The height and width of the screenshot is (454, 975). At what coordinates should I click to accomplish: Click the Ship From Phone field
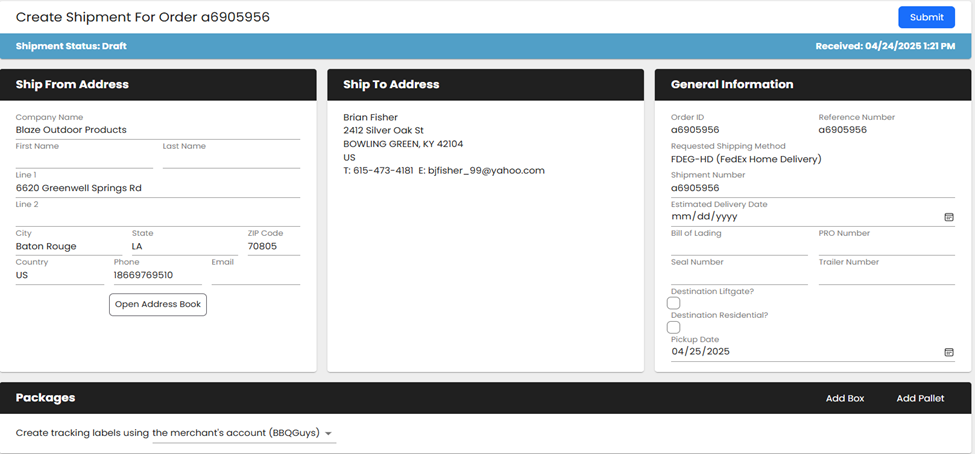157,275
